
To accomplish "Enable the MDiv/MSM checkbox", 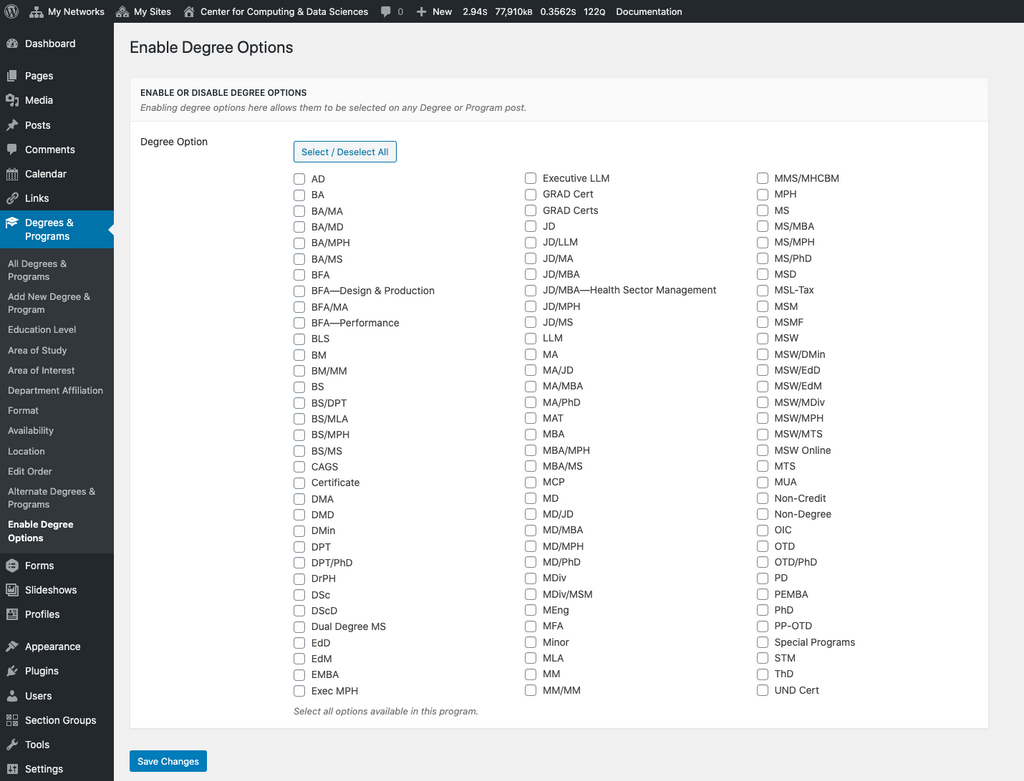I will (x=530, y=594).
